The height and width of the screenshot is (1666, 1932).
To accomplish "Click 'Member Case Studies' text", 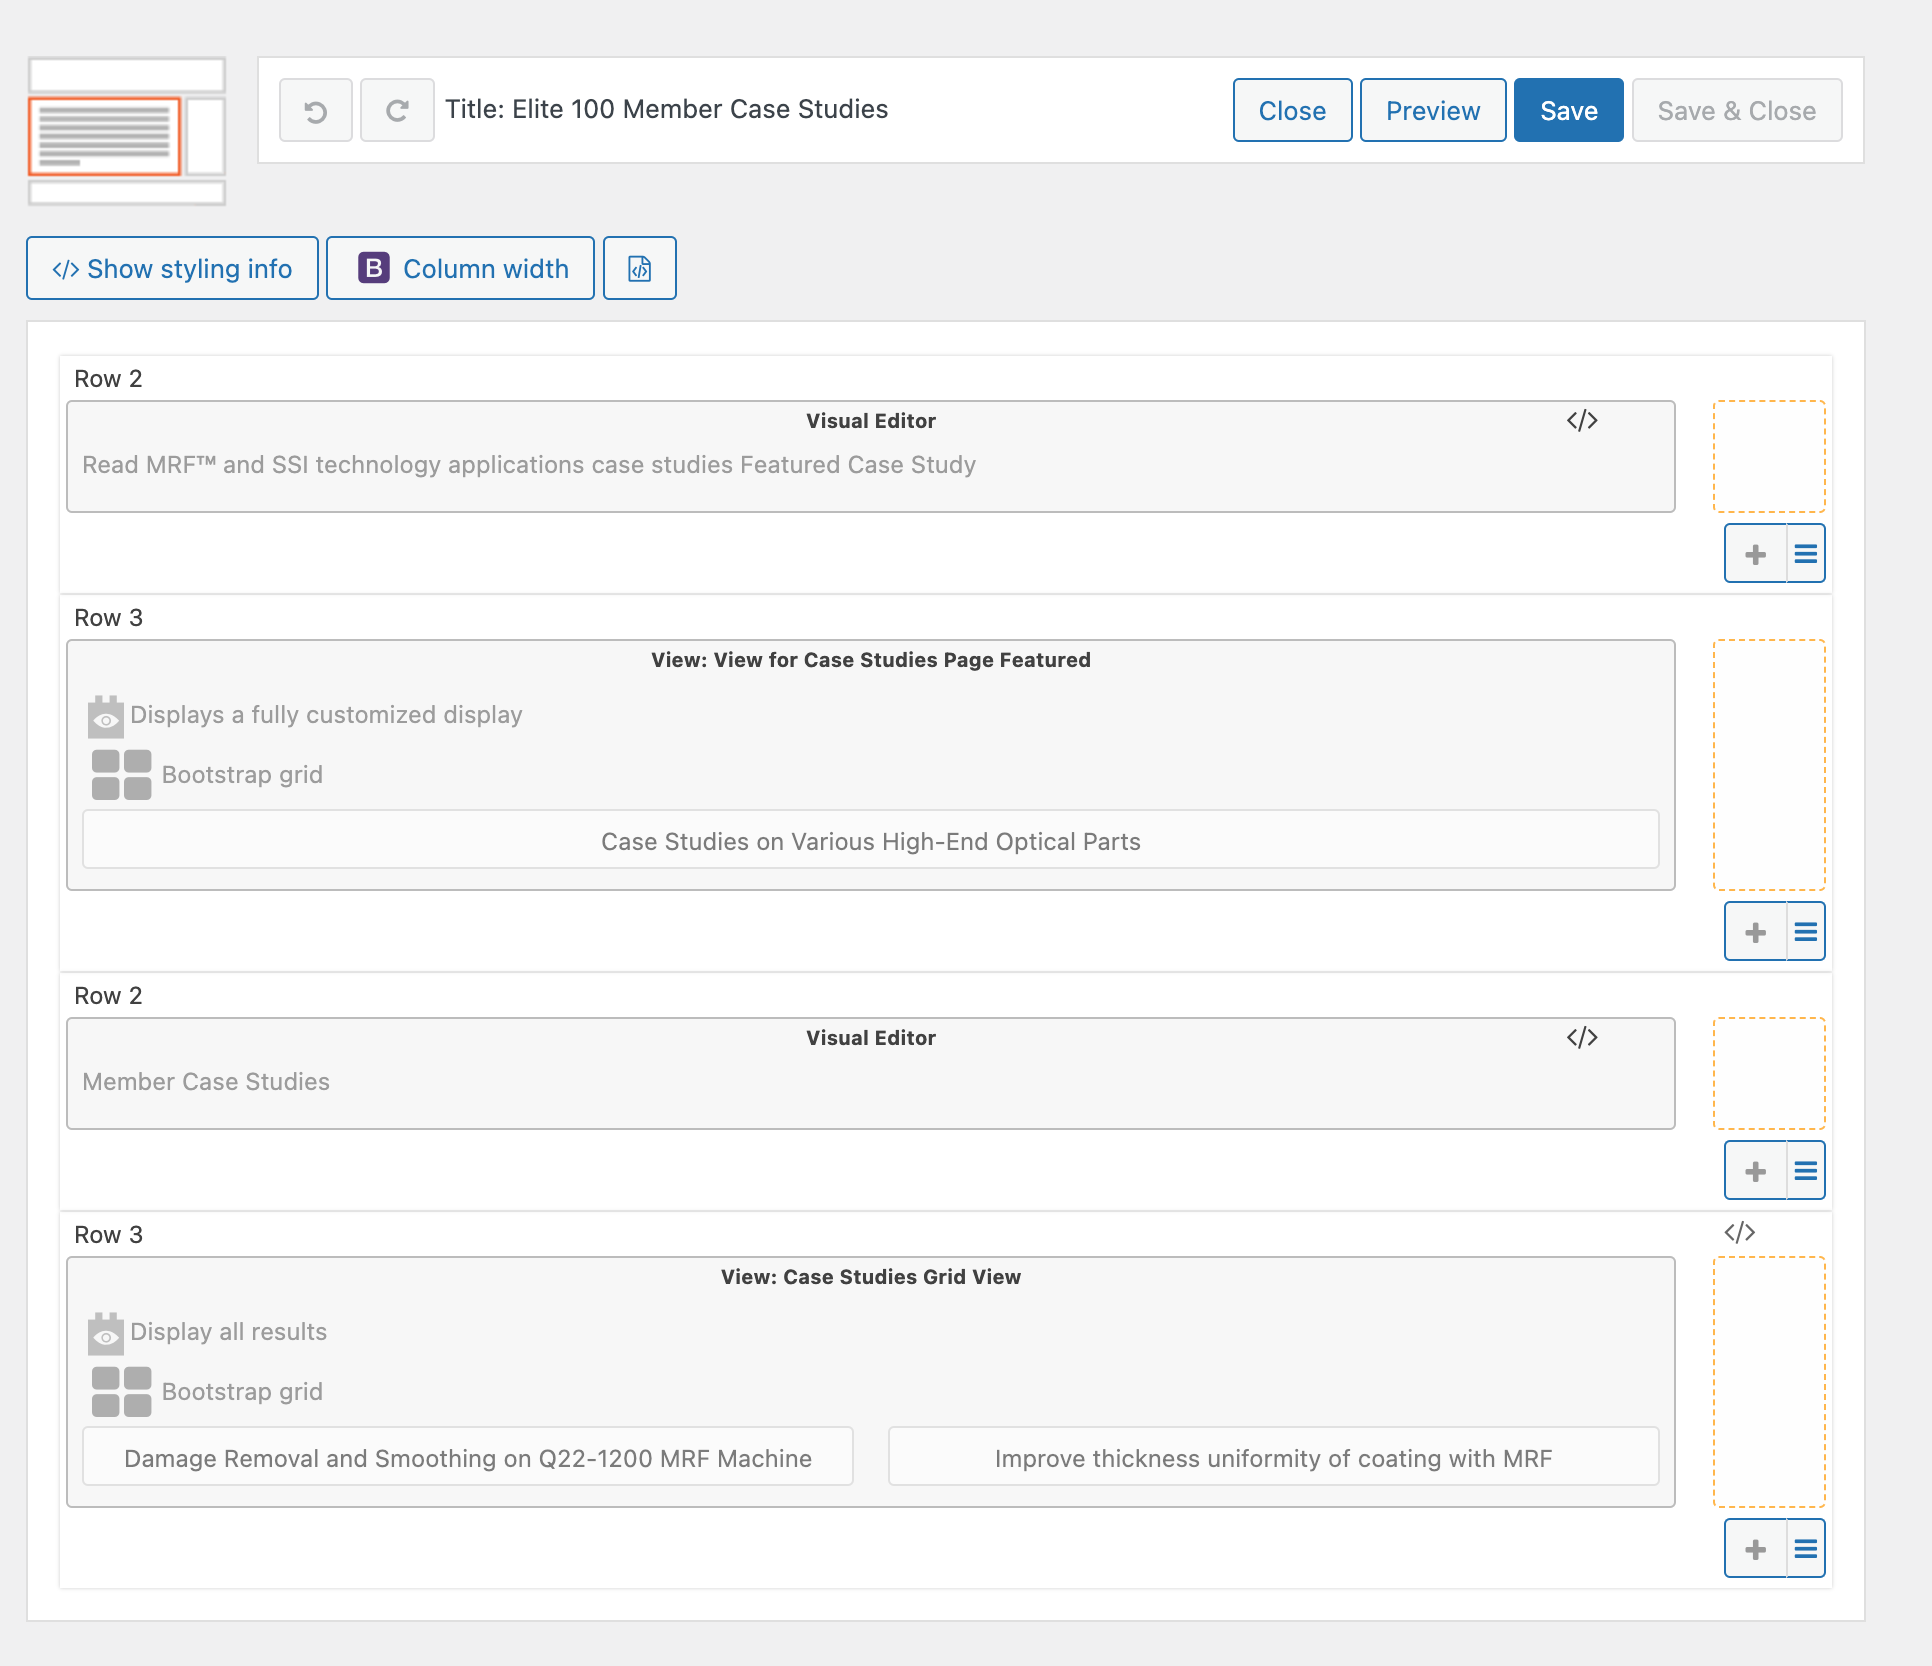I will (206, 1082).
